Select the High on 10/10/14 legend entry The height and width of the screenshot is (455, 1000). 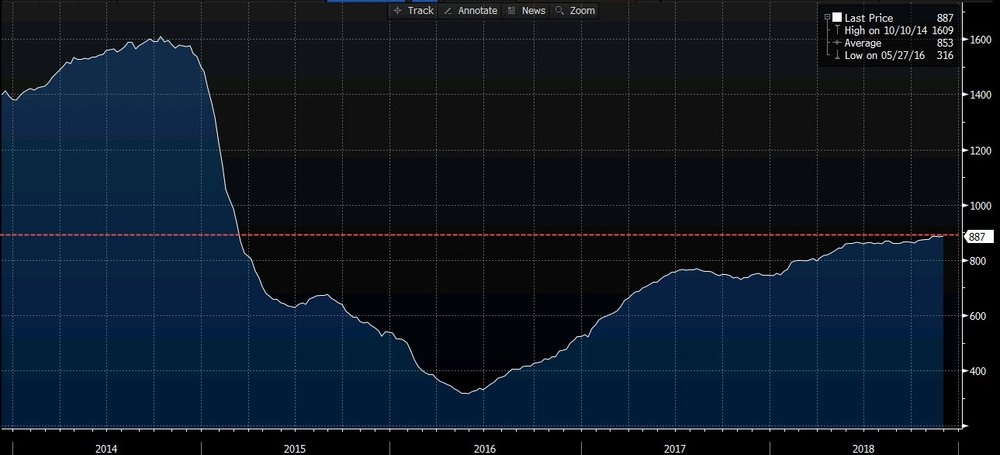click(x=885, y=30)
